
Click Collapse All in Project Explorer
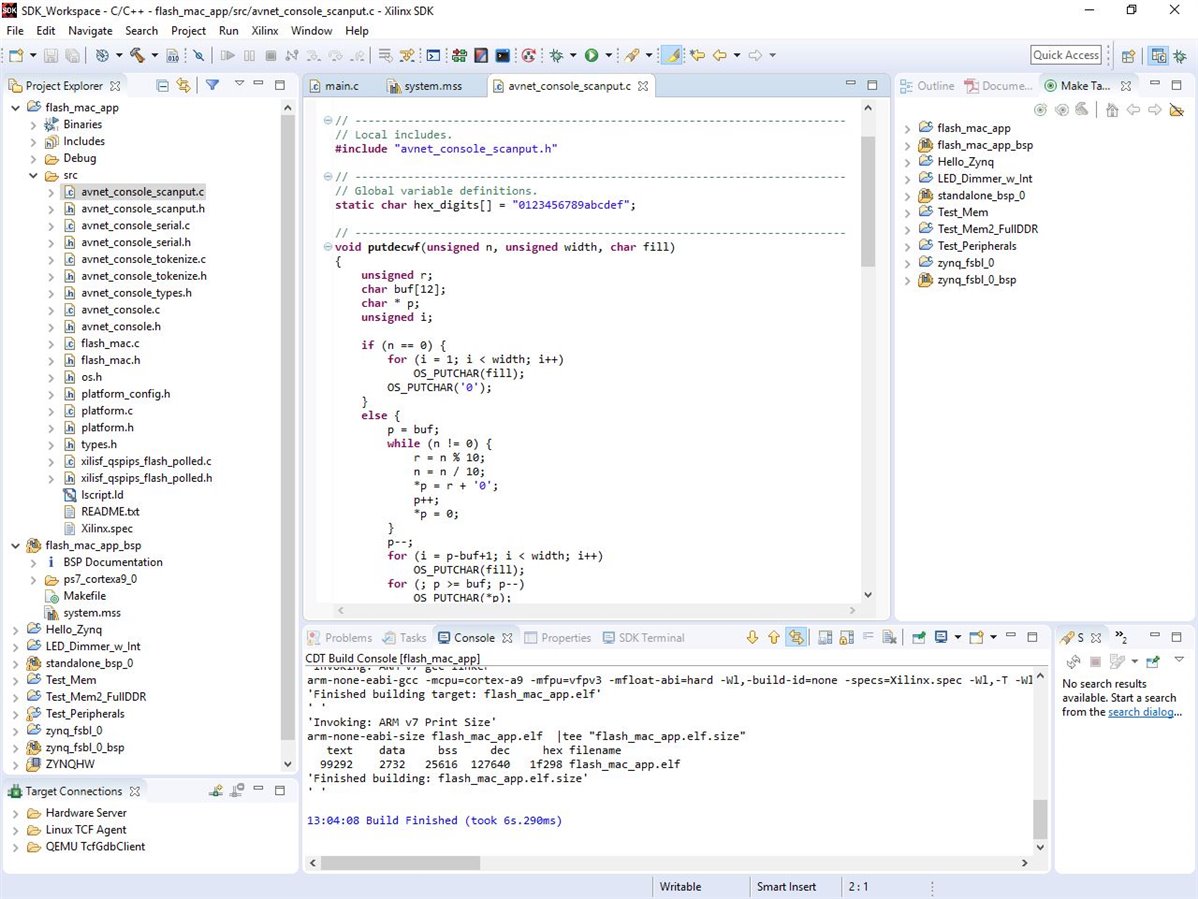click(x=163, y=86)
